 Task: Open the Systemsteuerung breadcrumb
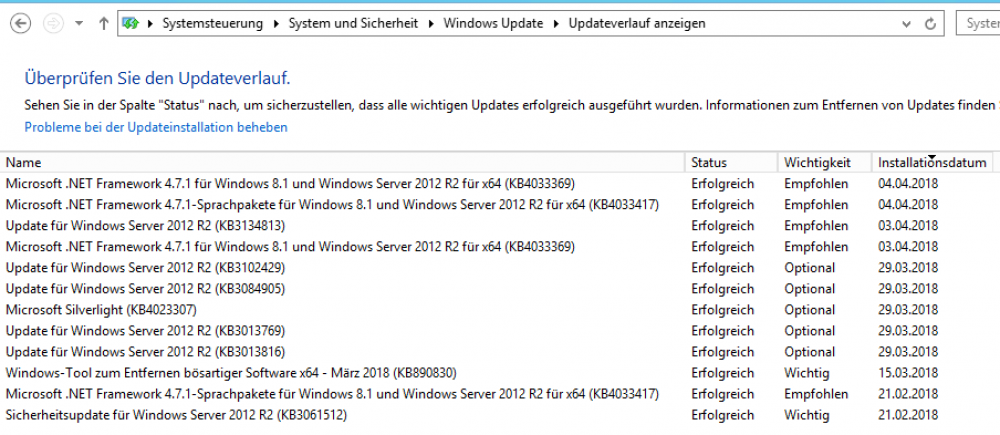(x=212, y=23)
